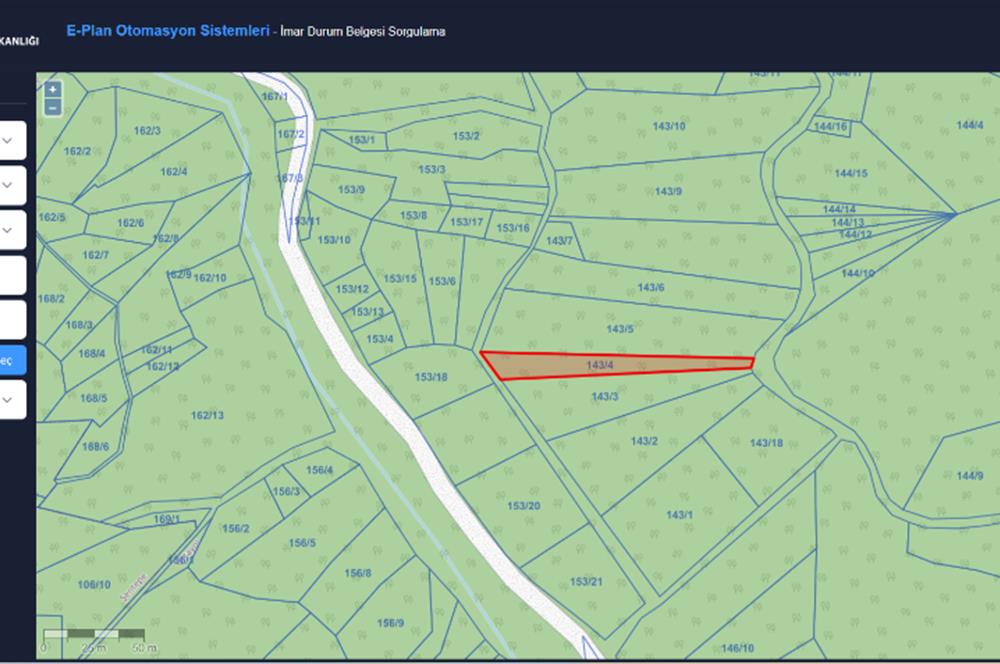Choose parcel 156/5 on the map
Viewport: 1000px width, 664px height.
click(x=302, y=543)
